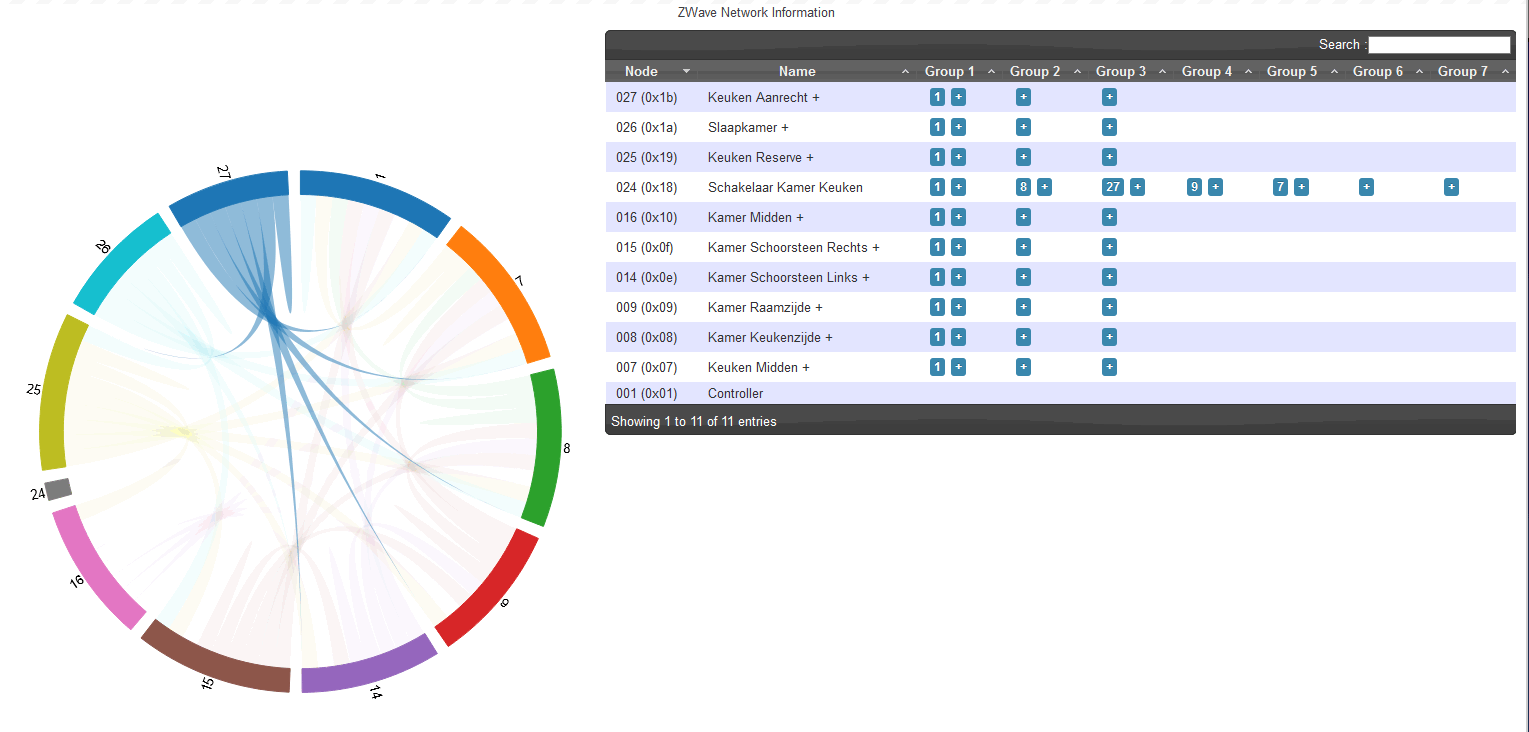
Task: Sort table by Group 5 column
Action: tap(1300, 71)
